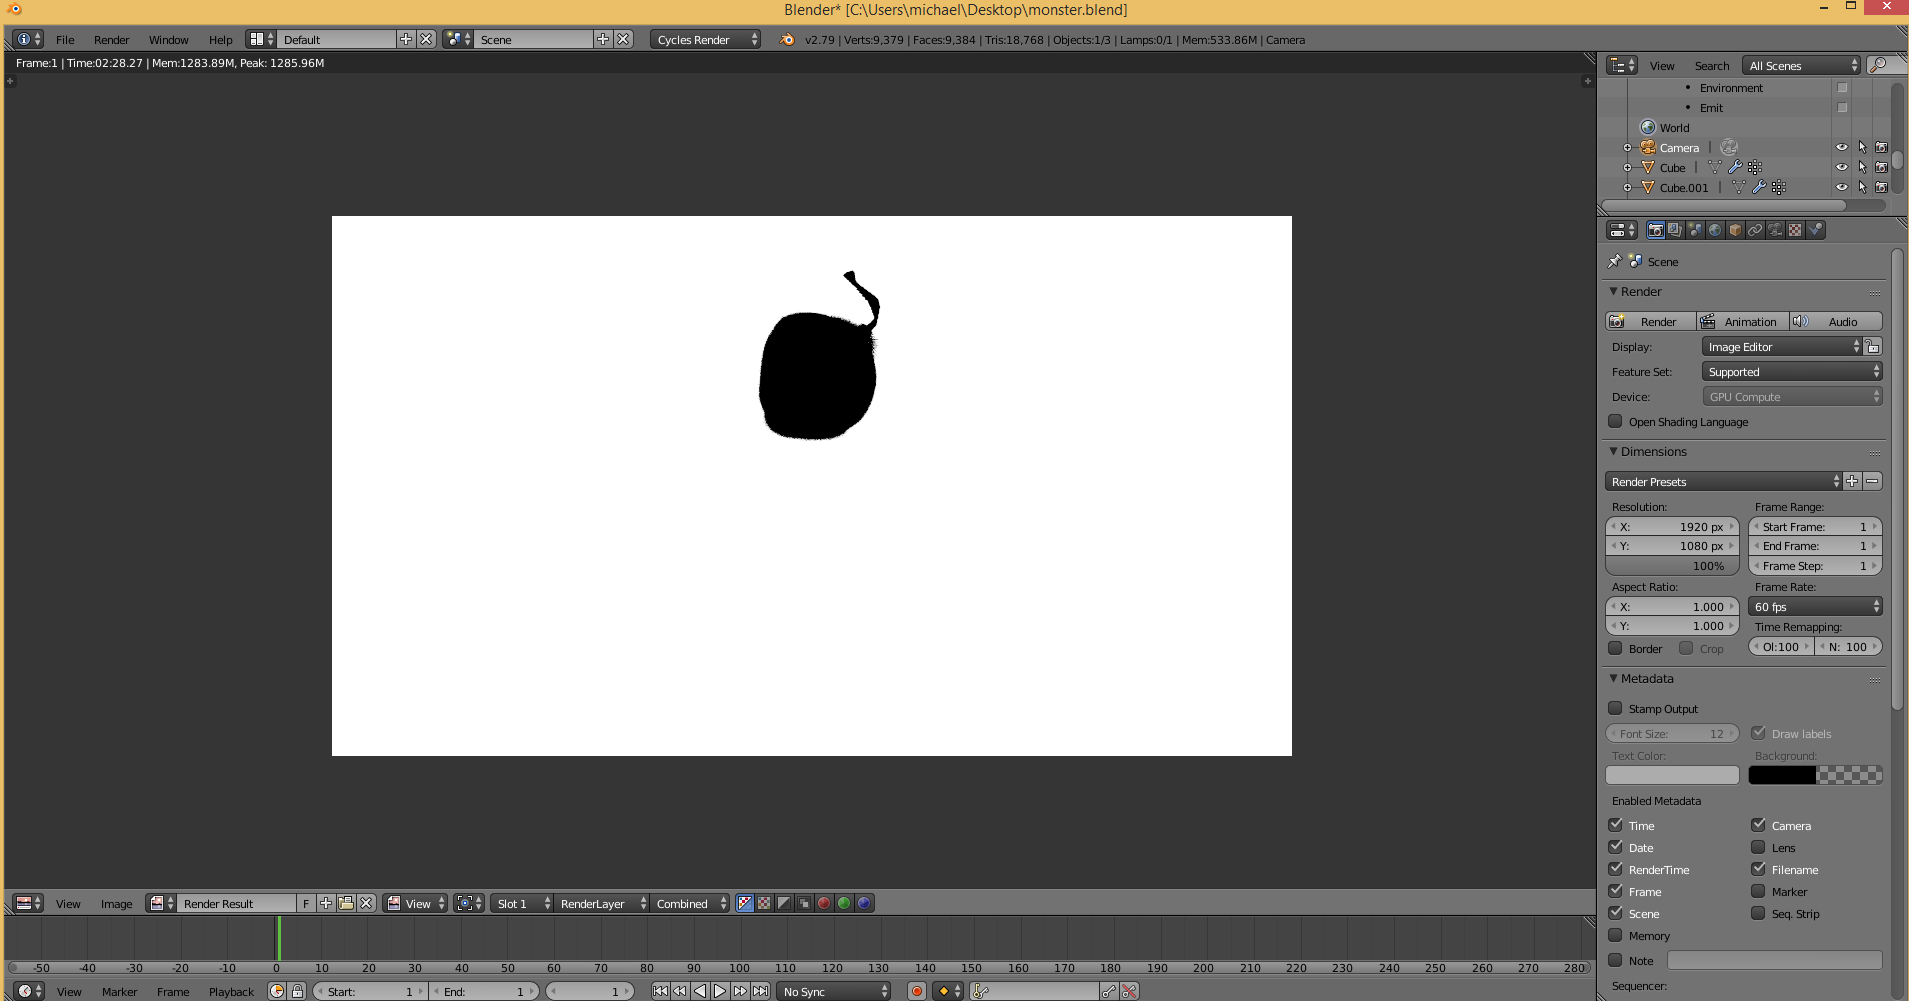The width and height of the screenshot is (1909, 1001).
Task: Click the Animation render button
Action: tap(1743, 321)
